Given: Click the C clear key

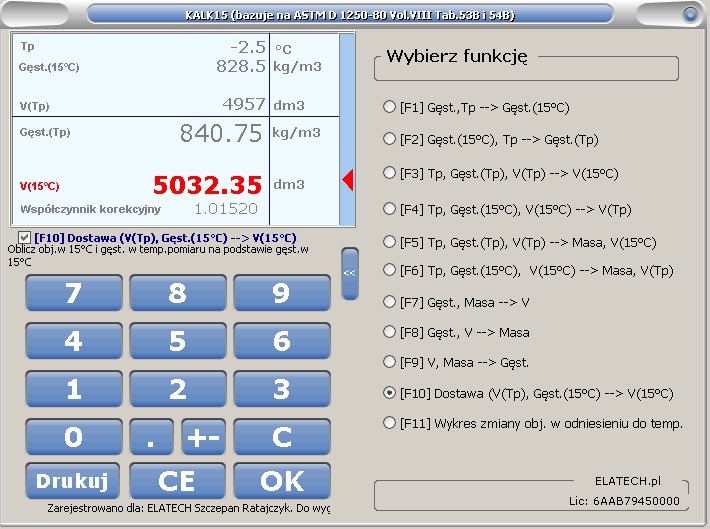Looking at the screenshot, I should [x=282, y=437].
